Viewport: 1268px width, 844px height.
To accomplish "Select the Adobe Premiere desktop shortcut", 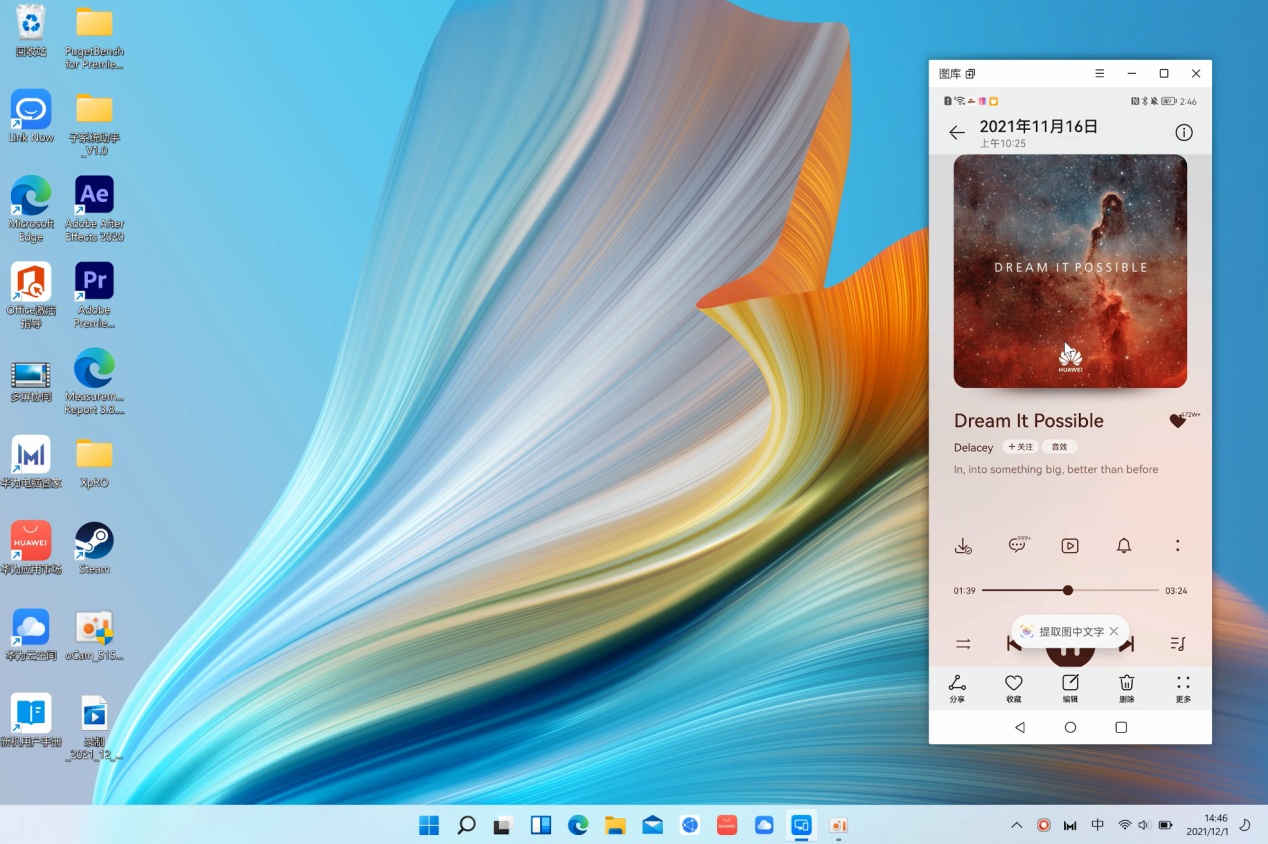I will point(94,296).
